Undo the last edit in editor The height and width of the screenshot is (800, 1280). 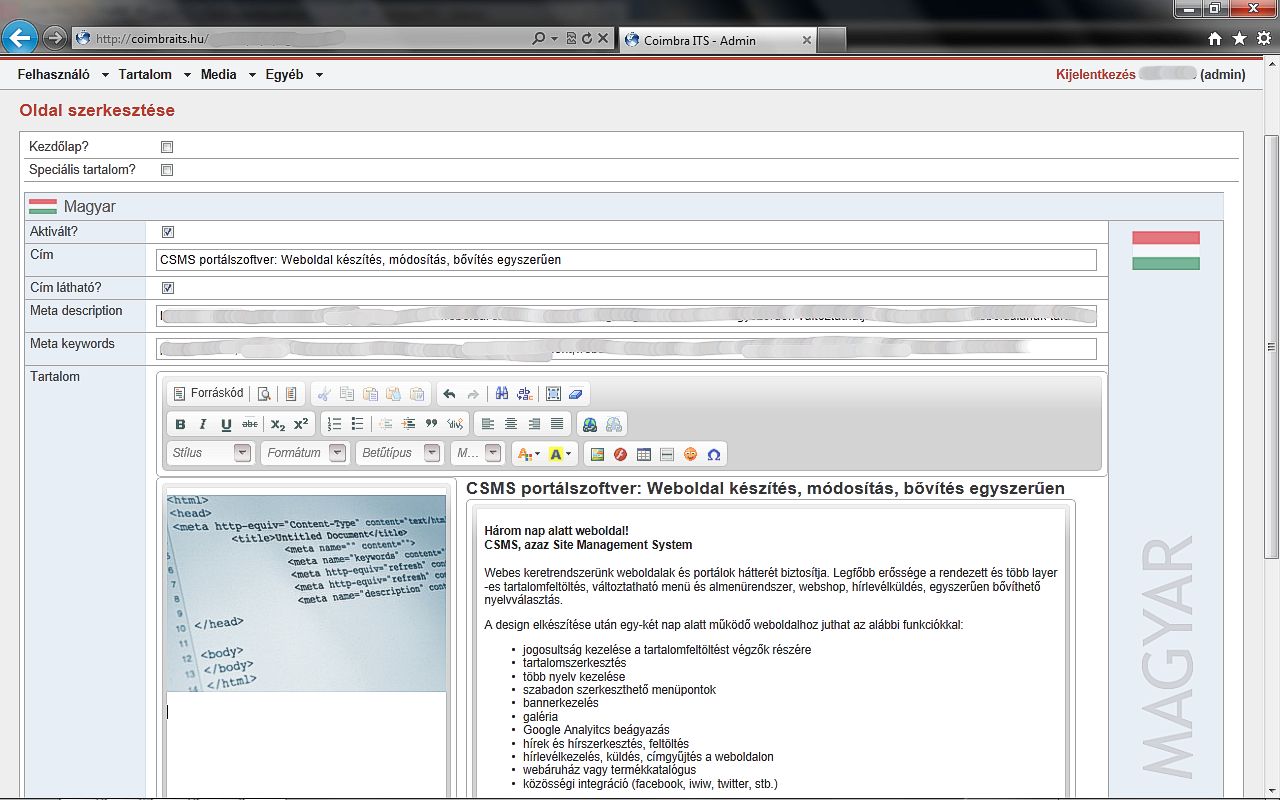coord(449,394)
